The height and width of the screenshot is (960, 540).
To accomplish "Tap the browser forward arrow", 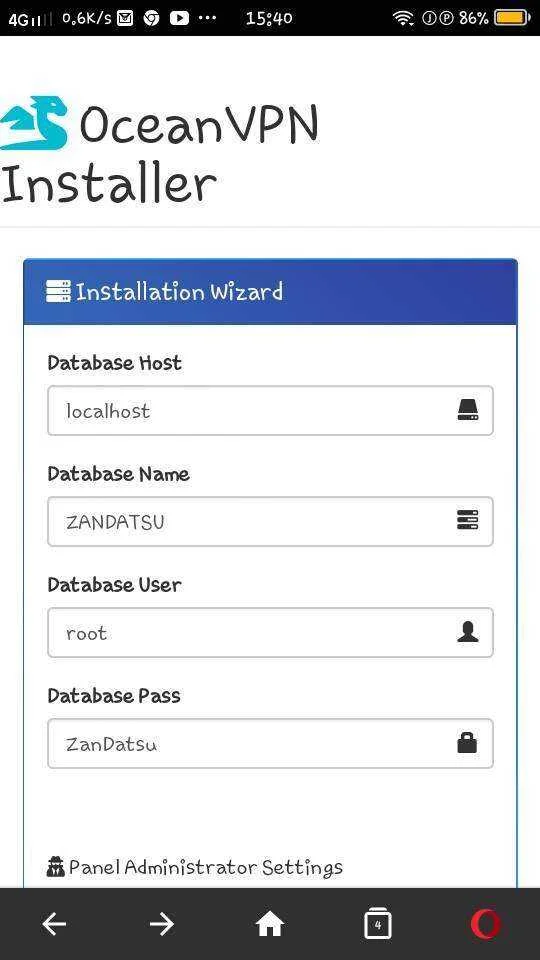I will (x=162, y=924).
